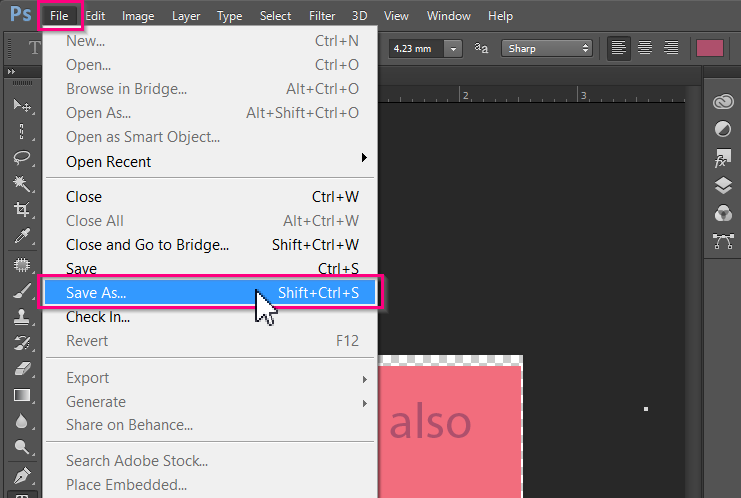
Task: Expand the Generate submenu
Action: (364, 404)
